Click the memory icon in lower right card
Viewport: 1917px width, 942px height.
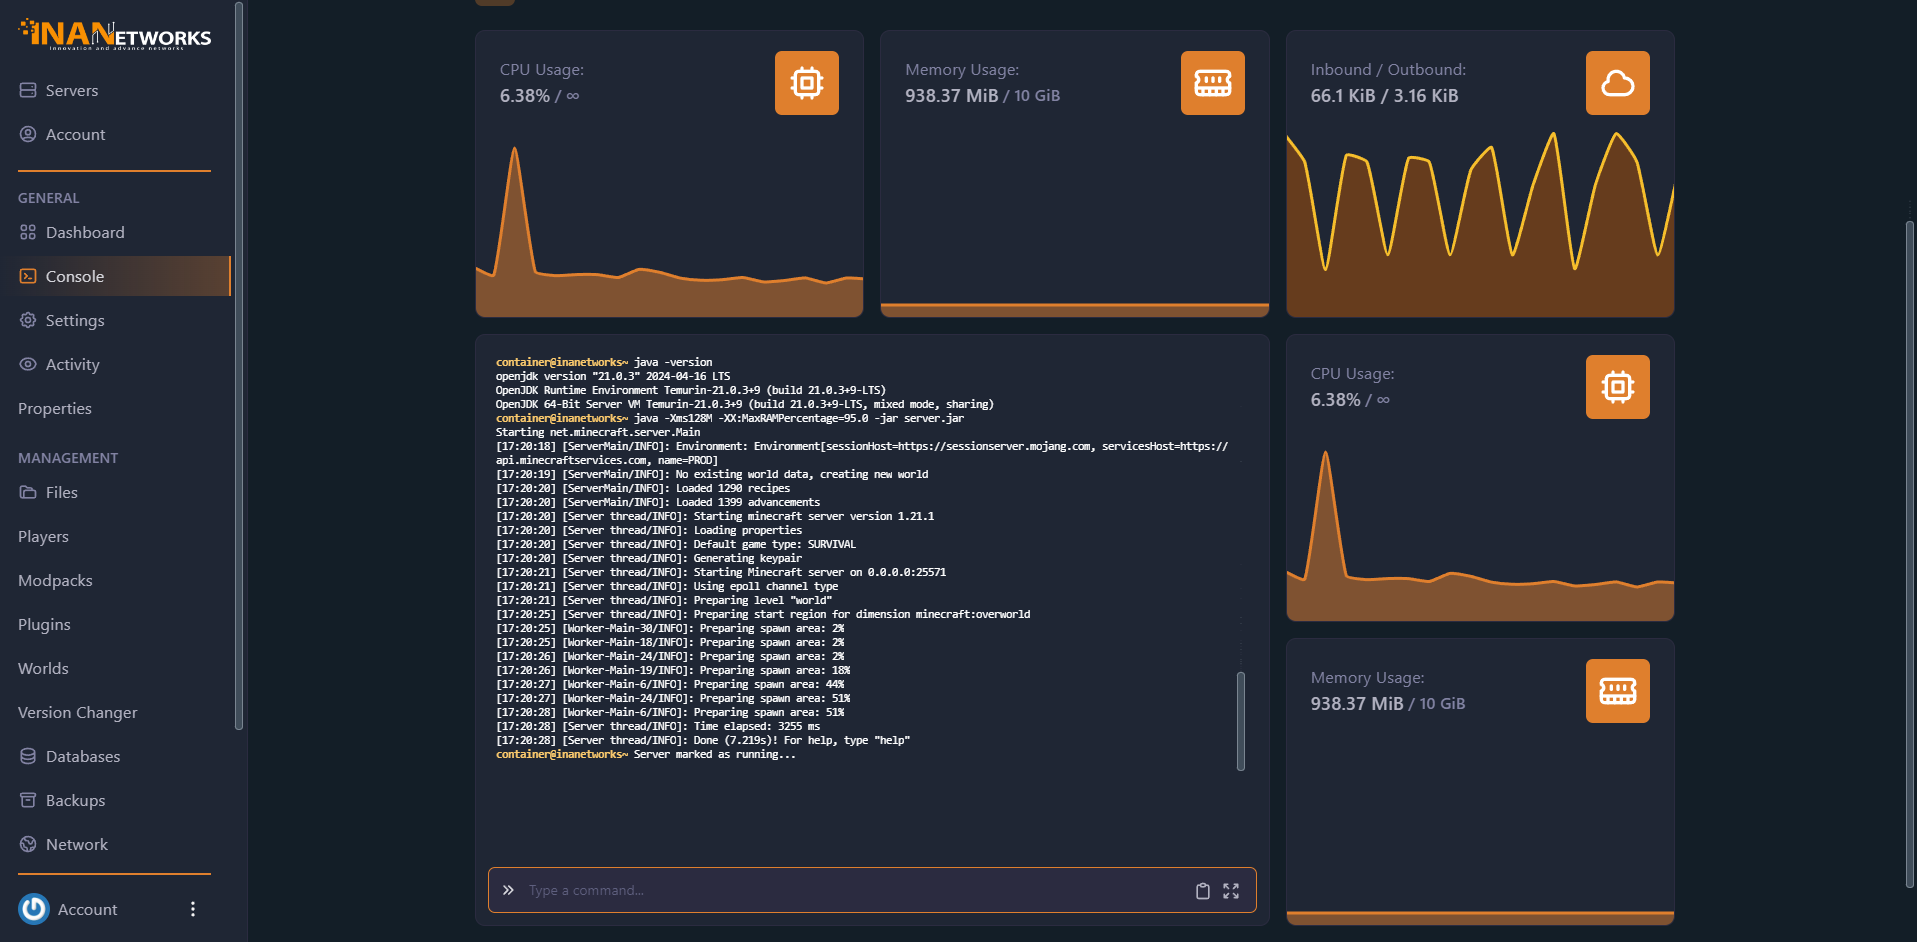click(x=1617, y=691)
